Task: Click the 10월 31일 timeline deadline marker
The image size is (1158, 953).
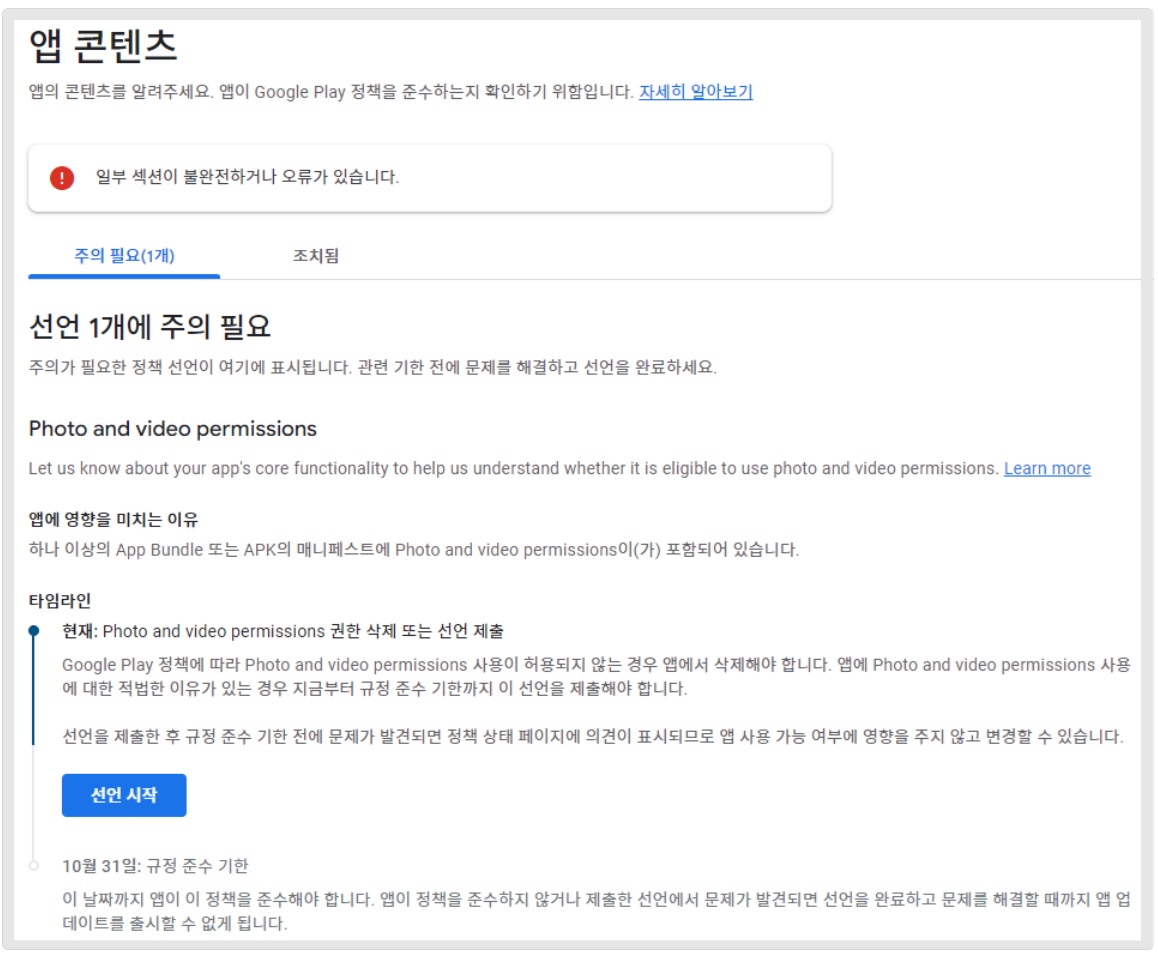Action: (x=34, y=865)
